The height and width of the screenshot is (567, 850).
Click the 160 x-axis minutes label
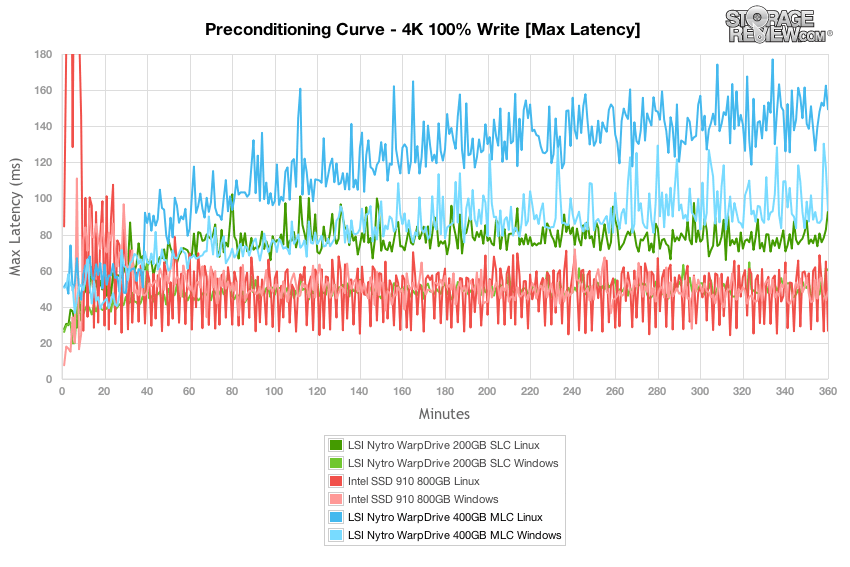(x=402, y=391)
